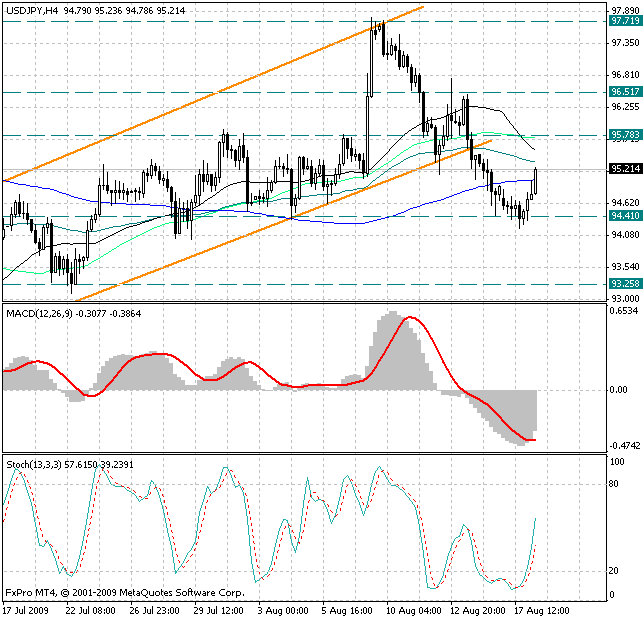Click the Stoch(13,3,3) indicator label

[x=38, y=466]
